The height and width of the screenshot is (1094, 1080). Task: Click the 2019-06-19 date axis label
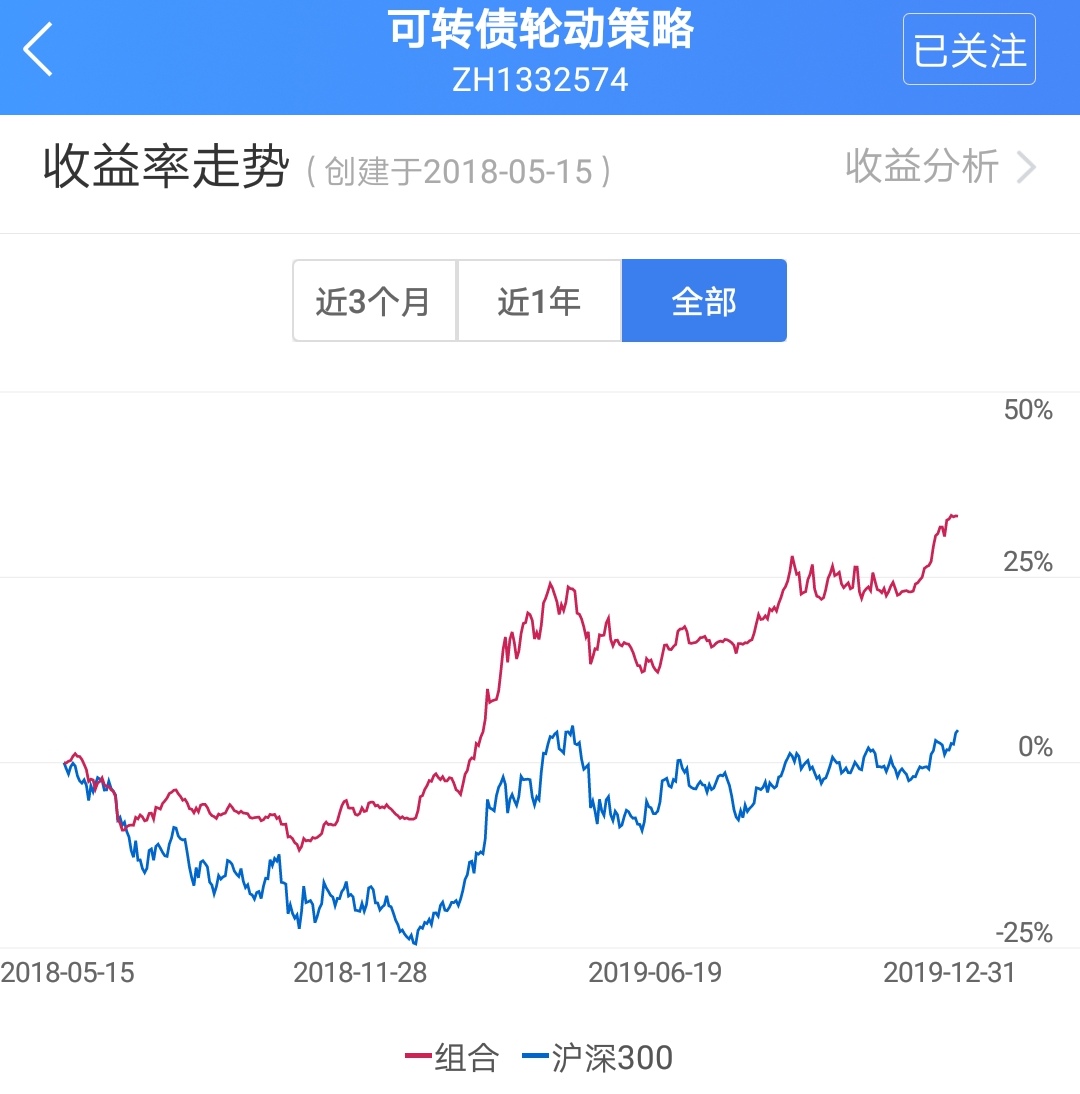click(x=655, y=972)
